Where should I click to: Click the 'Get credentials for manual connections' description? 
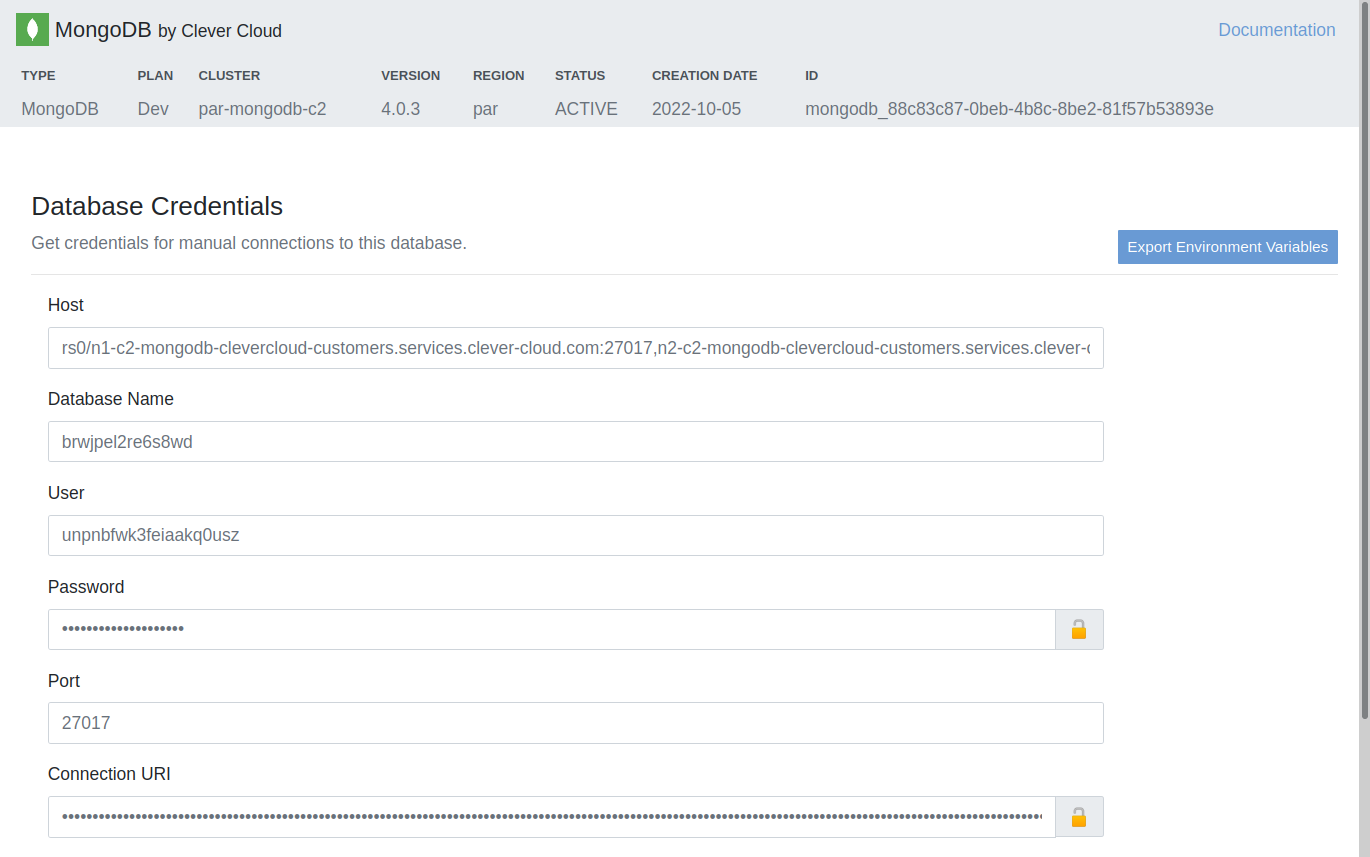(249, 243)
